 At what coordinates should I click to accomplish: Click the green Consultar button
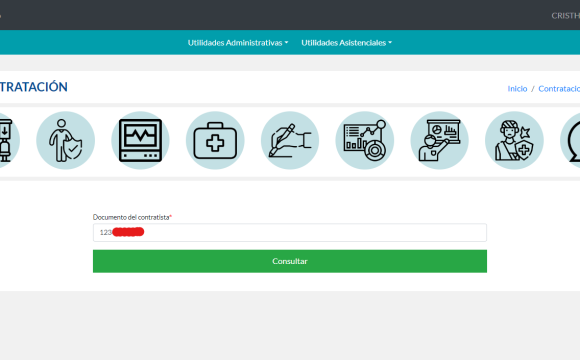290,261
